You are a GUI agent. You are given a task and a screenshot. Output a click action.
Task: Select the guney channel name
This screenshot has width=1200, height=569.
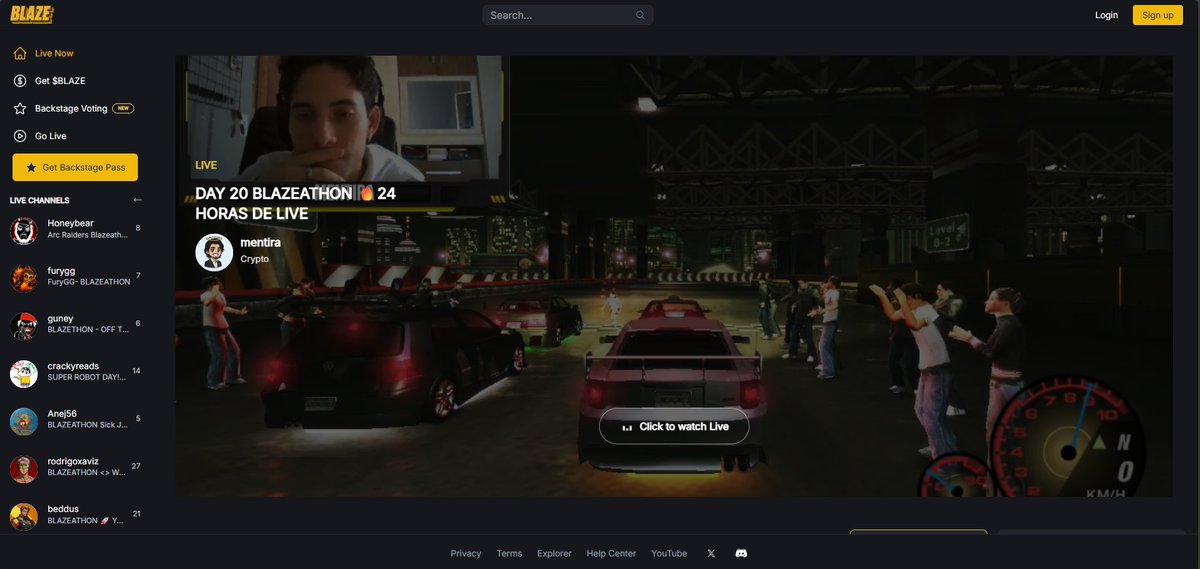point(61,318)
